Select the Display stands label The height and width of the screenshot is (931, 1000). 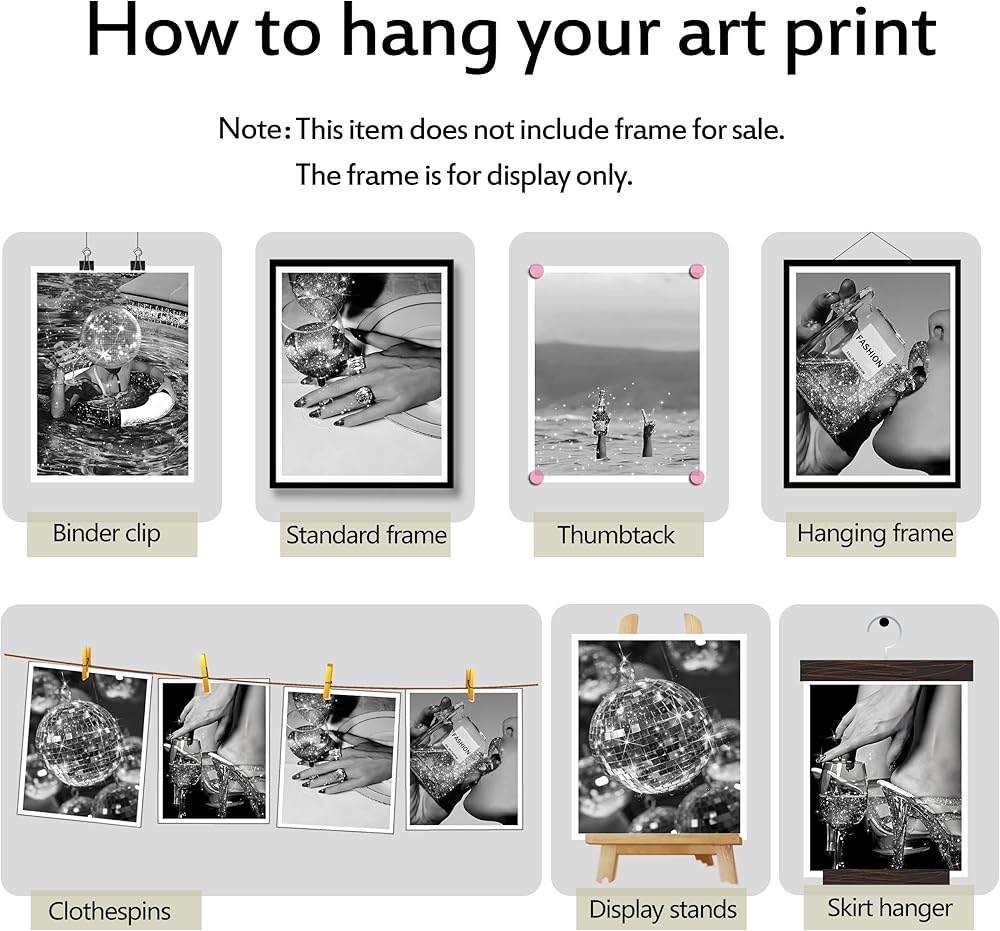[x=663, y=909]
